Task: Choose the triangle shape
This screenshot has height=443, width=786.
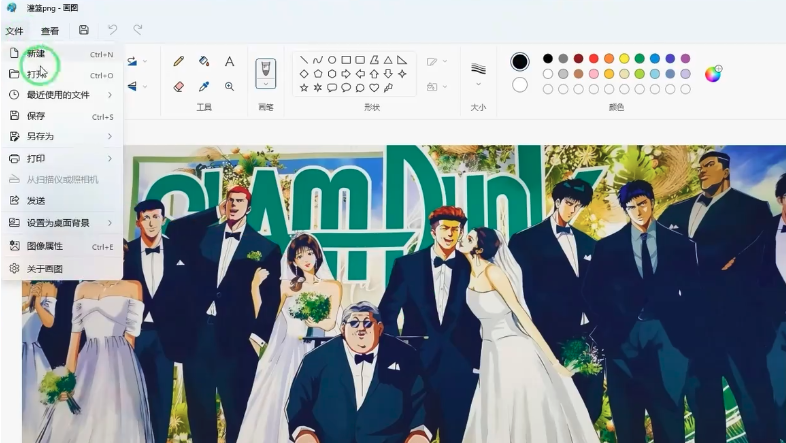Action: point(388,60)
